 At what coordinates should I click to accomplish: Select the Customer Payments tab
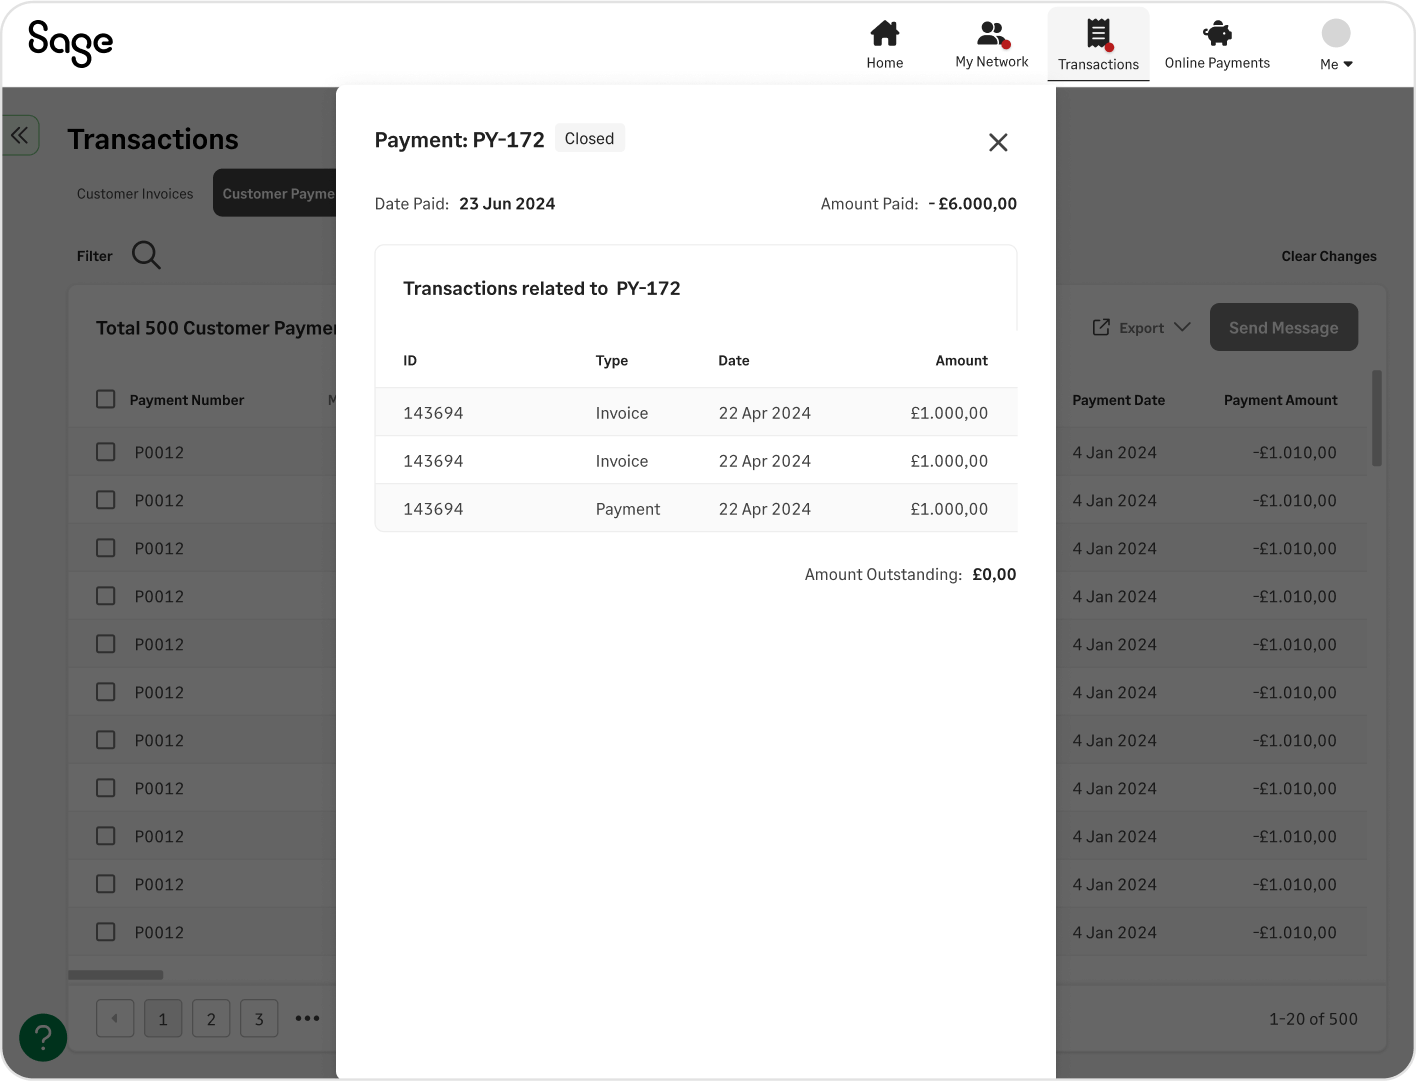[x=285, y=193]
